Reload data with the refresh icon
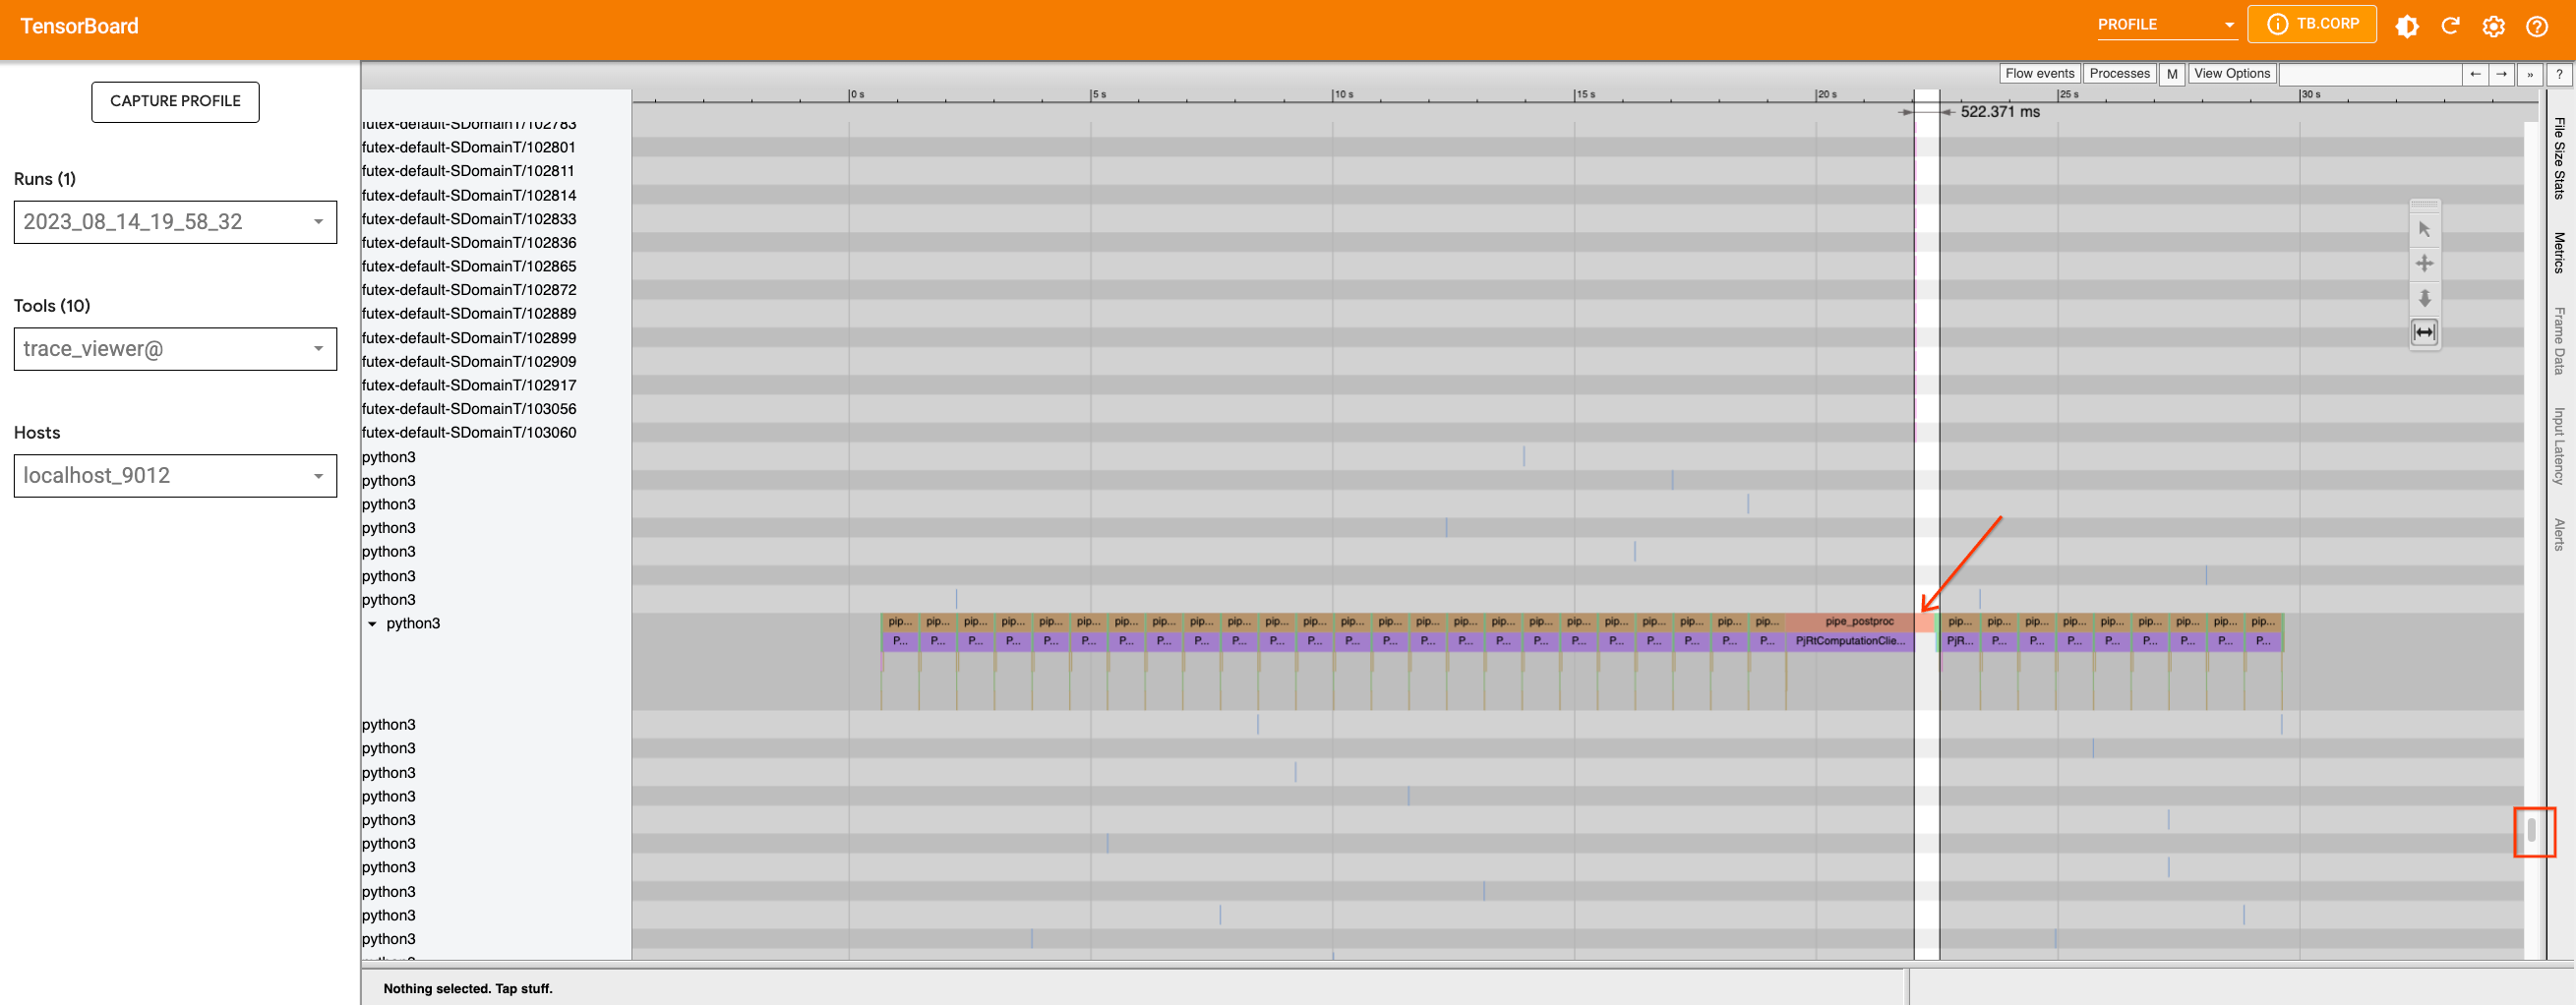Image resolution: width=2576 pixels, height=1005 pixels. (2450, 26)
